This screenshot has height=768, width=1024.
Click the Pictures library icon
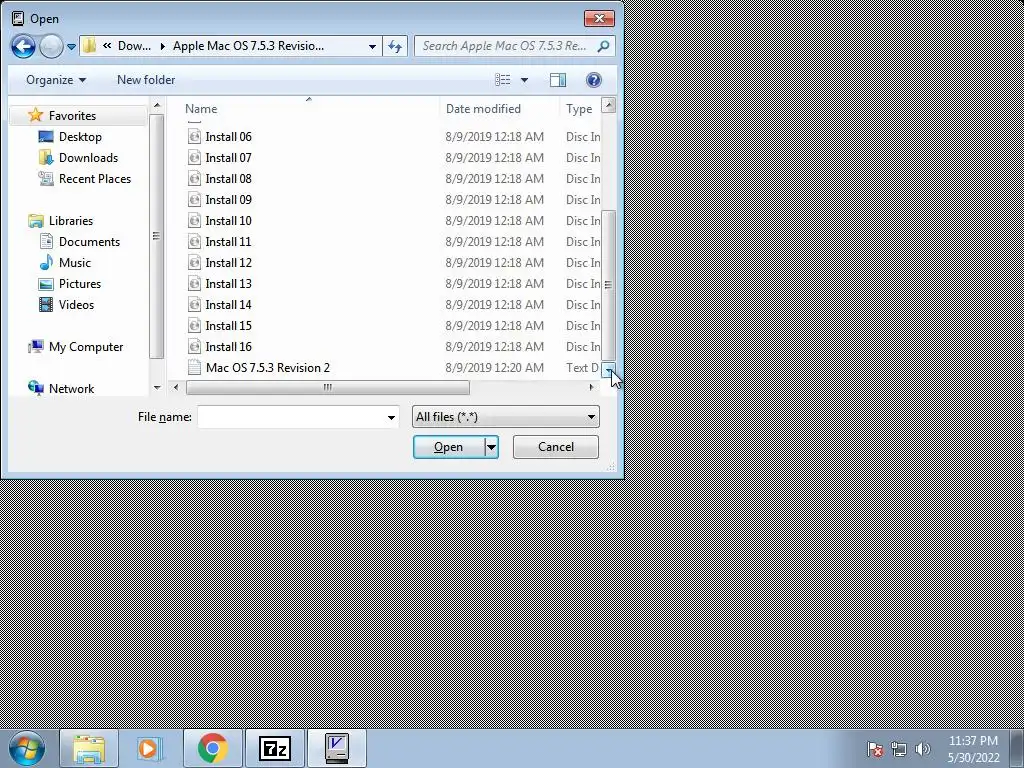(x=46, y=283)
